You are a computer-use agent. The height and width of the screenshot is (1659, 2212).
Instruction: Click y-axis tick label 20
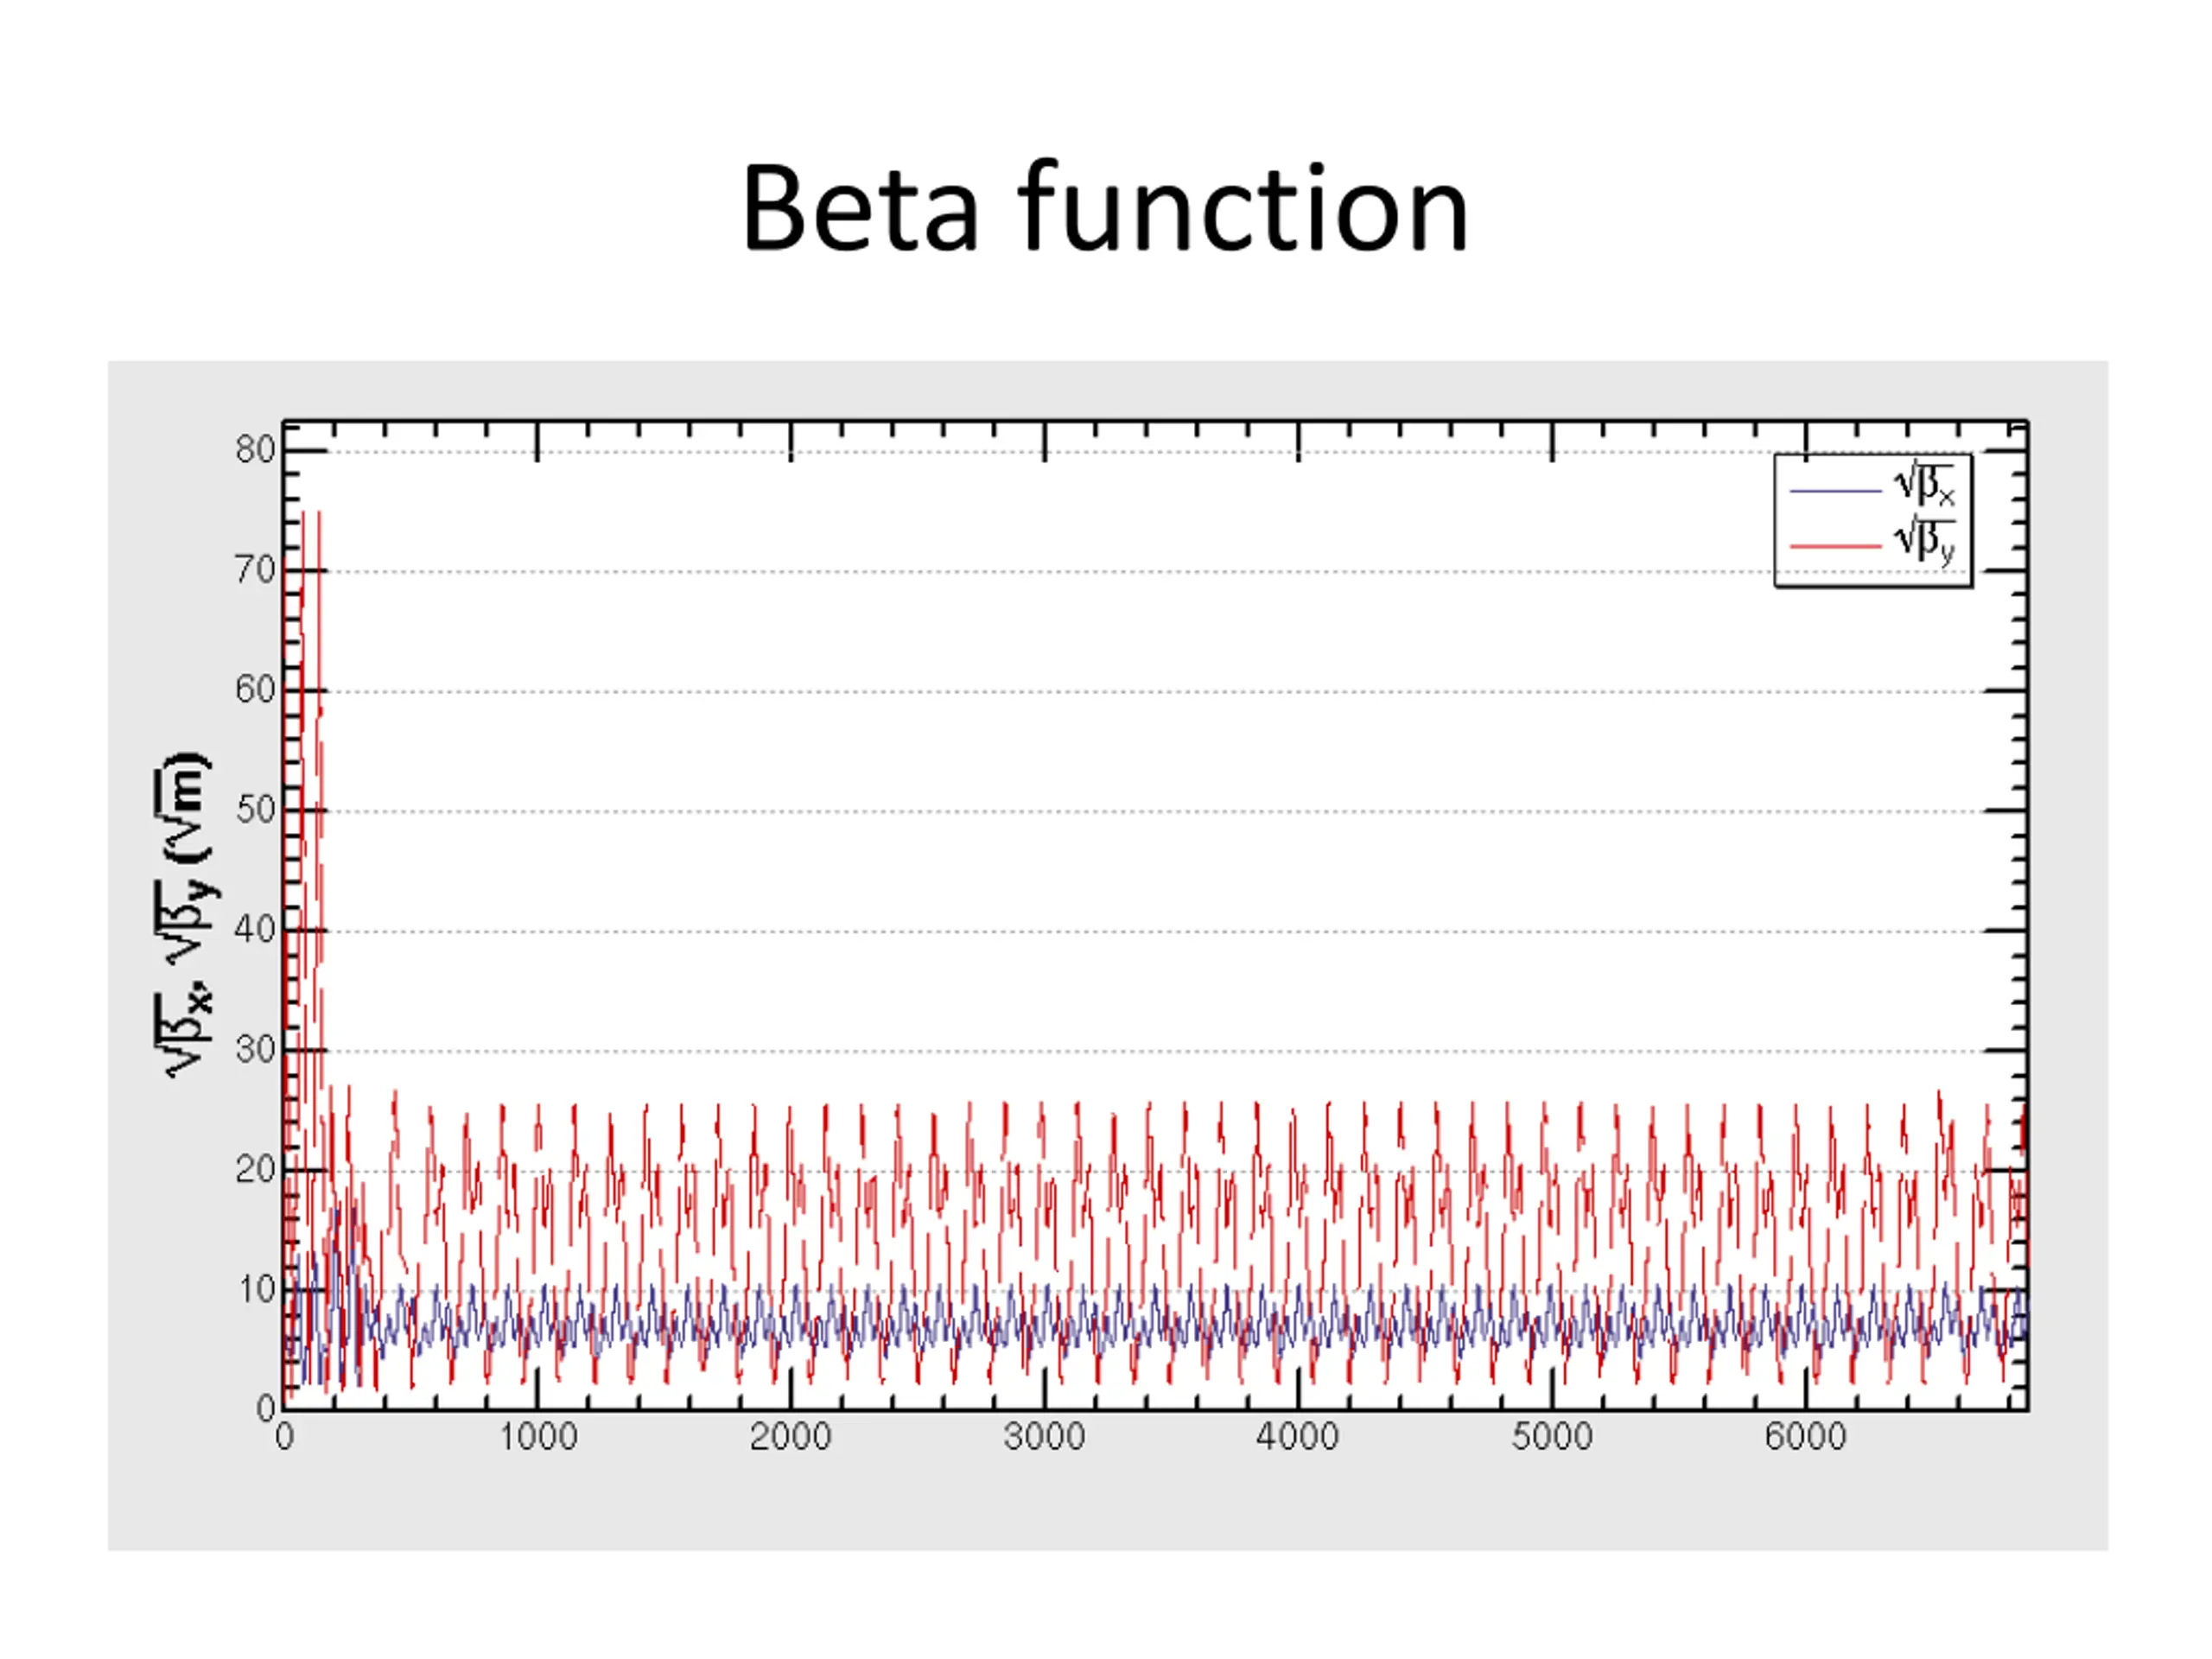[255, 1170]
